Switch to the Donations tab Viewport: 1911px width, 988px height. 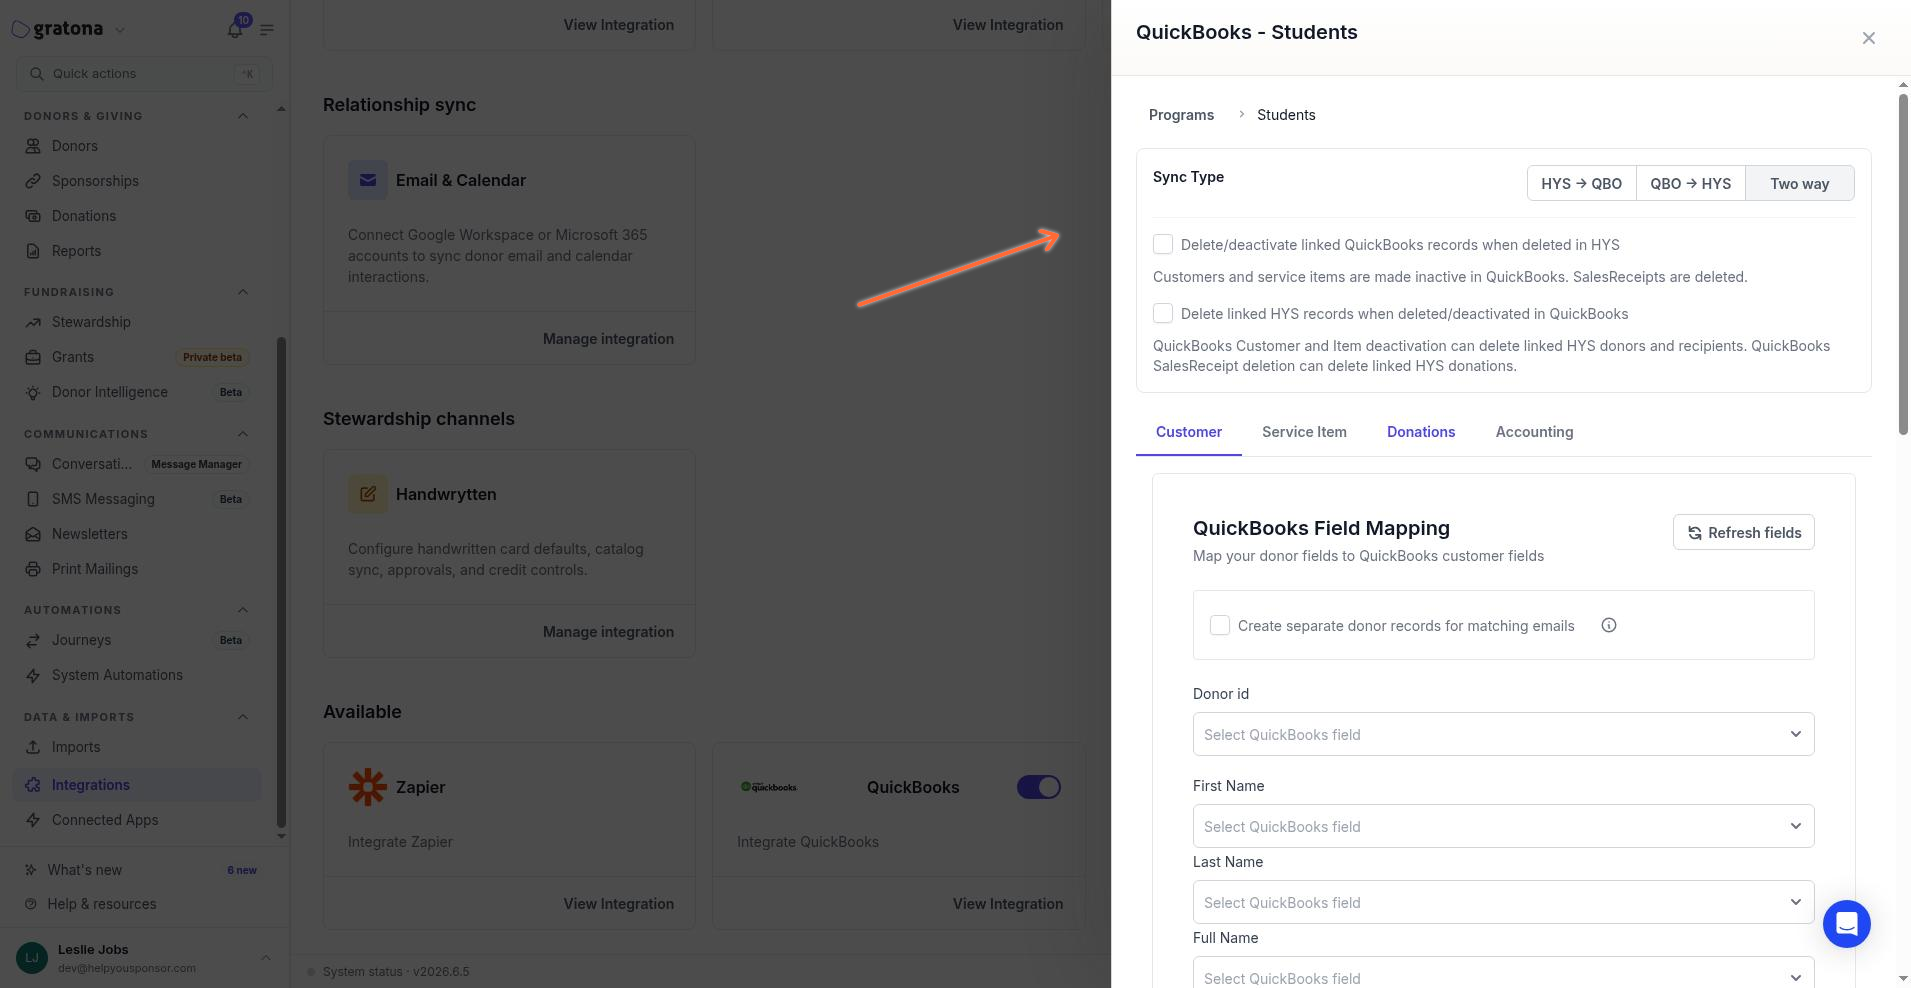(1421, 432)
